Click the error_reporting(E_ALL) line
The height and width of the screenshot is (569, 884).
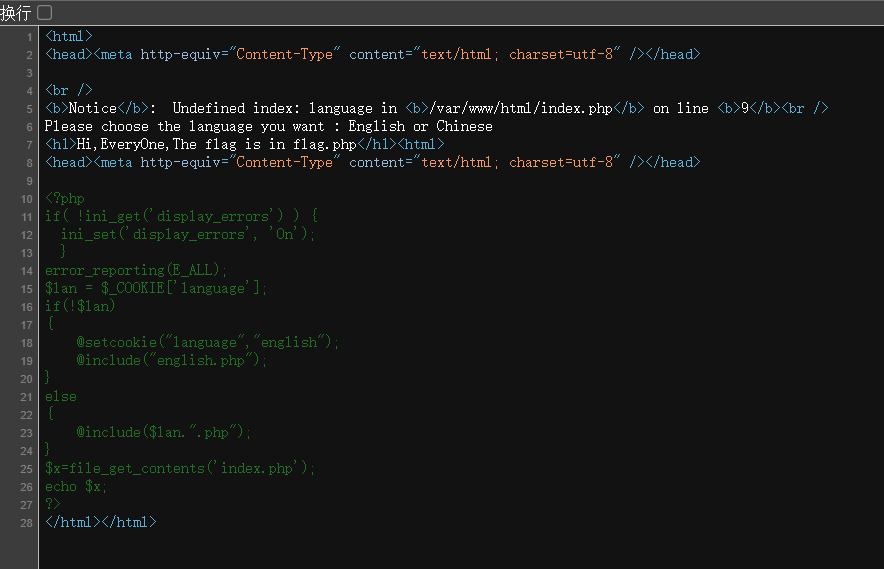(x=136, y=270)
